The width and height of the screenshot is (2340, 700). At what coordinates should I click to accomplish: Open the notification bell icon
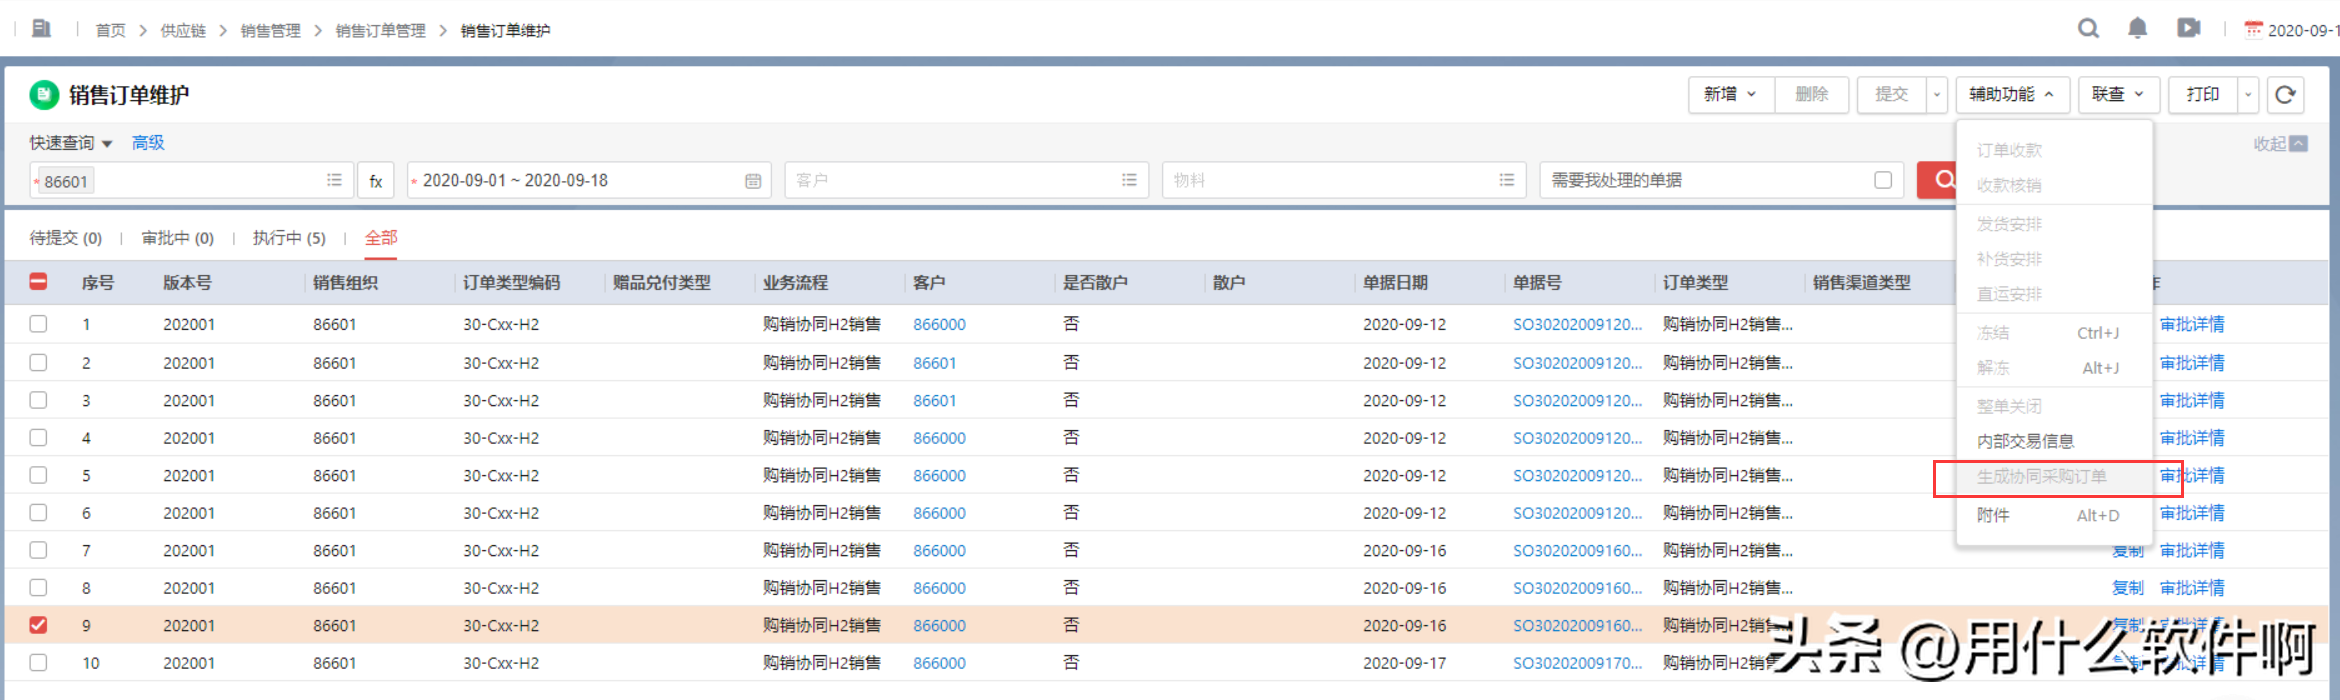click(x=2137, y=29)
